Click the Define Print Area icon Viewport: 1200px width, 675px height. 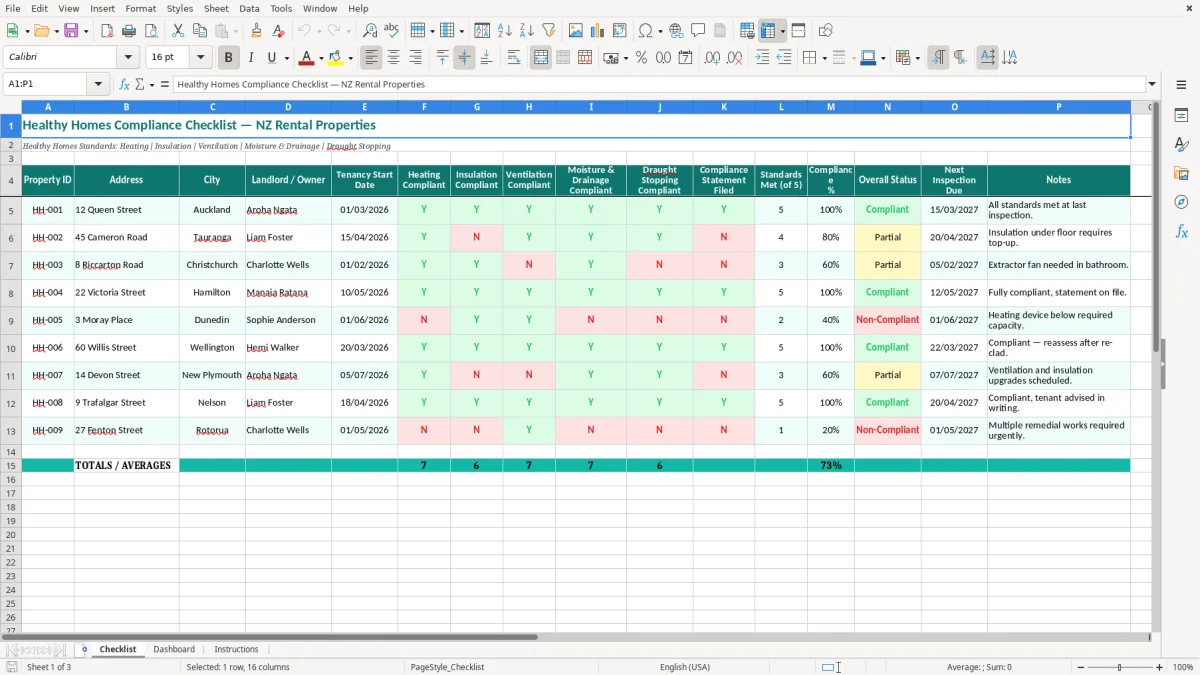pyautogui.click(x=747, y=31)
